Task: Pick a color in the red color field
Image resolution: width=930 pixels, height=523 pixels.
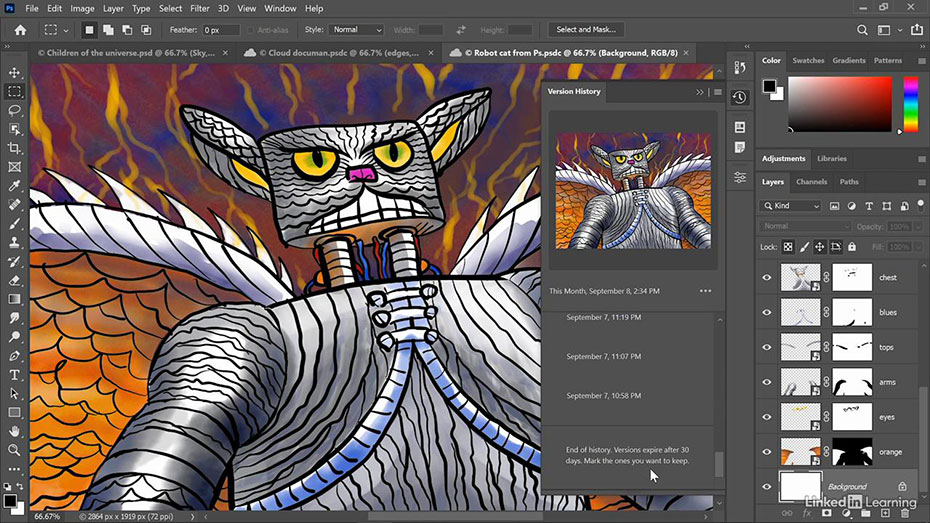Action: pyautogui.click(x=840, y=104)
